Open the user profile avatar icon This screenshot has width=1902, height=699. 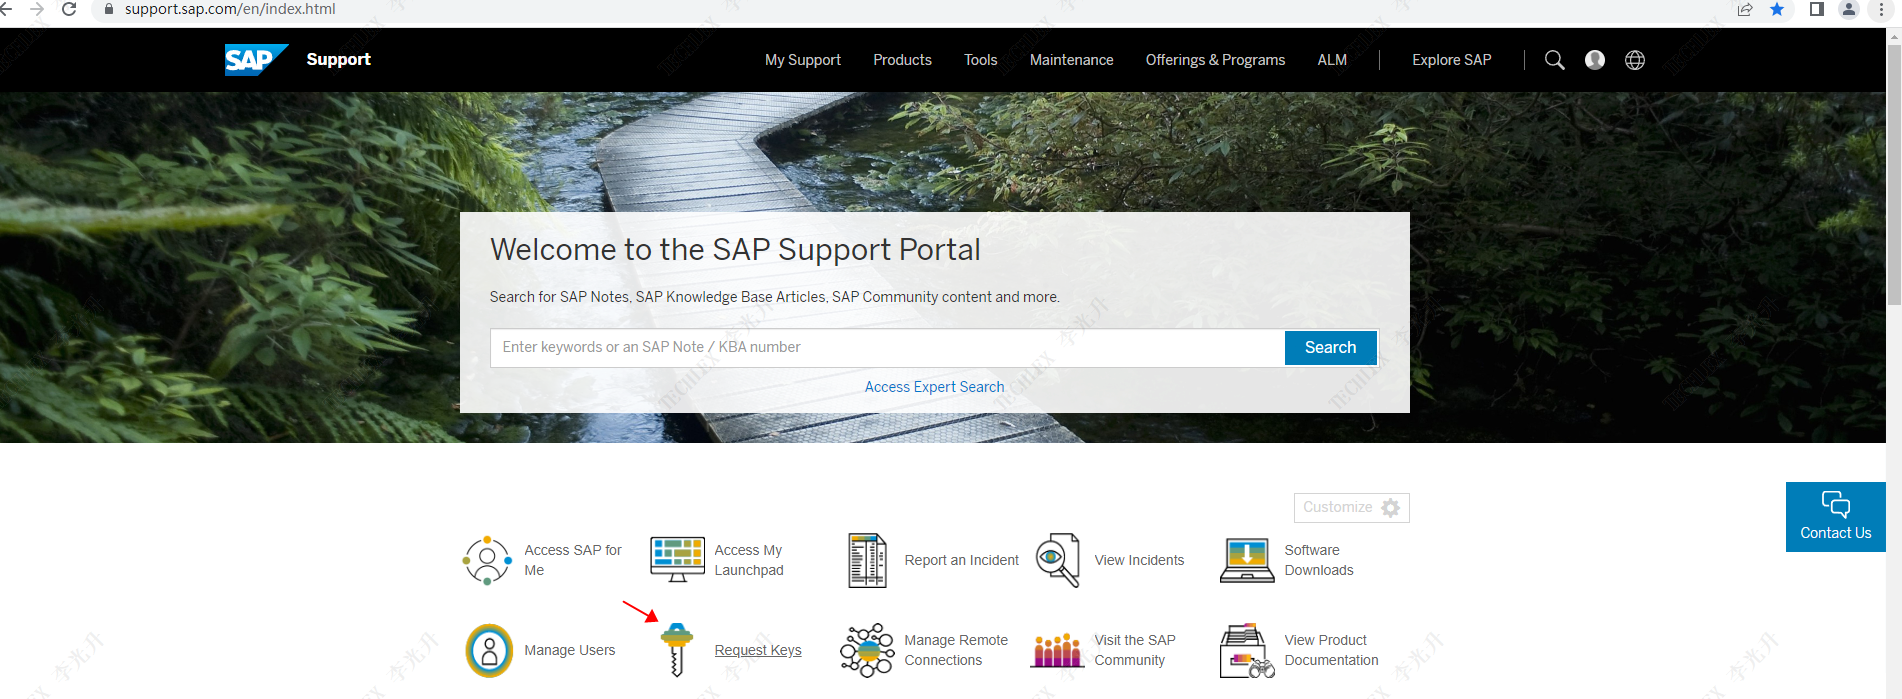point(1595,60)
